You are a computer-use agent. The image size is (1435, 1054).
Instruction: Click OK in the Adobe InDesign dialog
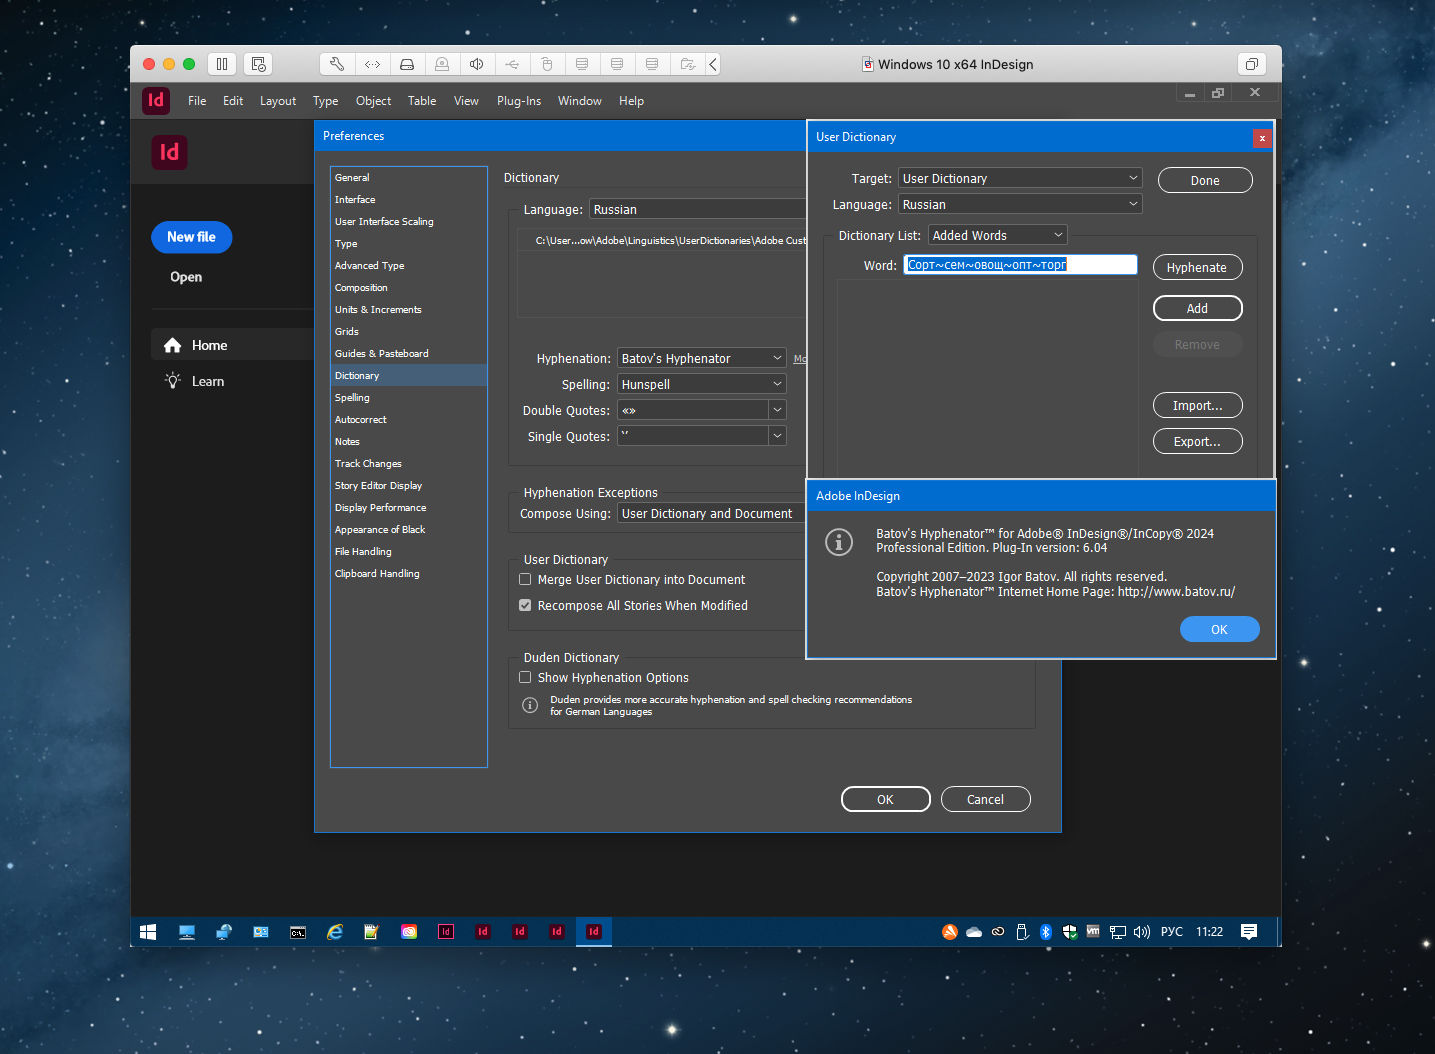[x=1219, y=630]
